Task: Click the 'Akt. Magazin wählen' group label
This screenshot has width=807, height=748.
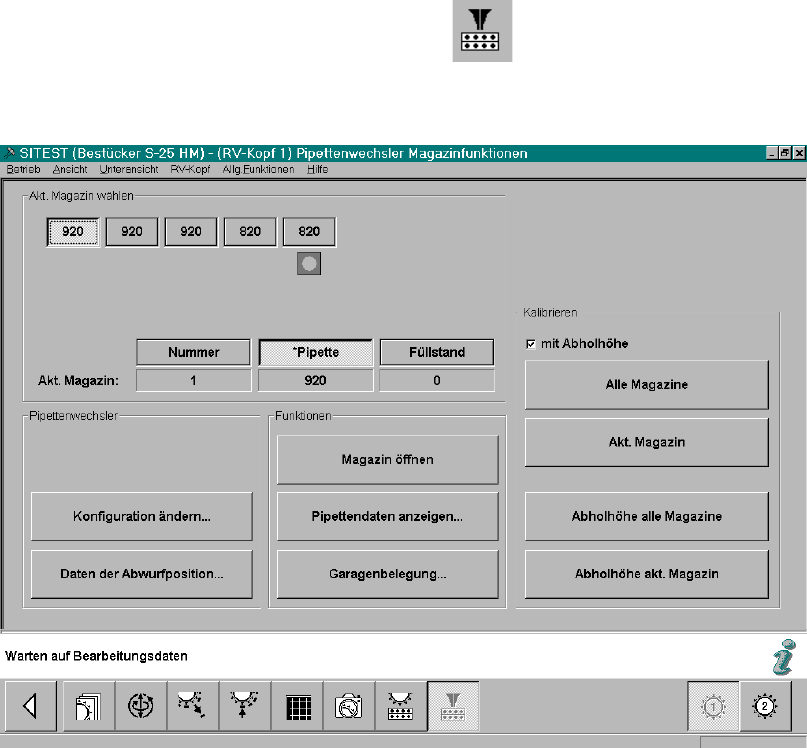Action: (x=81, y=196)
